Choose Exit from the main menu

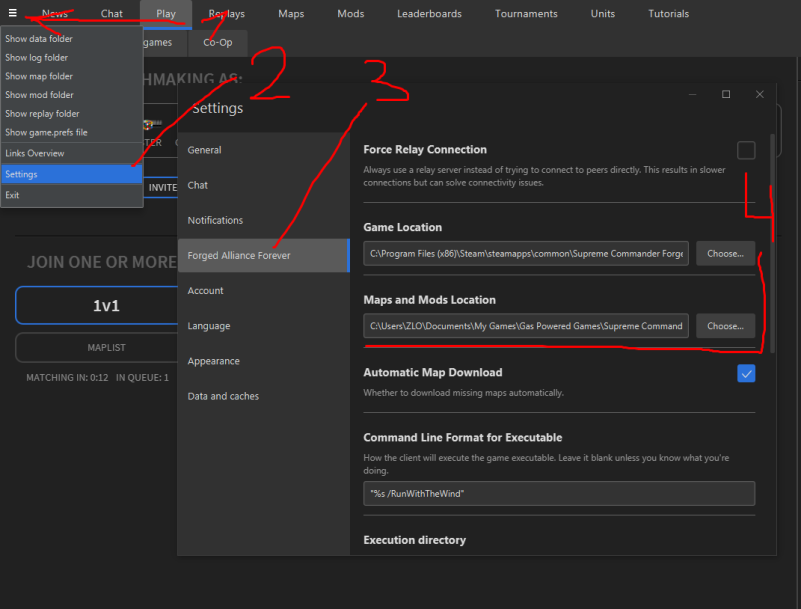(x=72, y=195)
